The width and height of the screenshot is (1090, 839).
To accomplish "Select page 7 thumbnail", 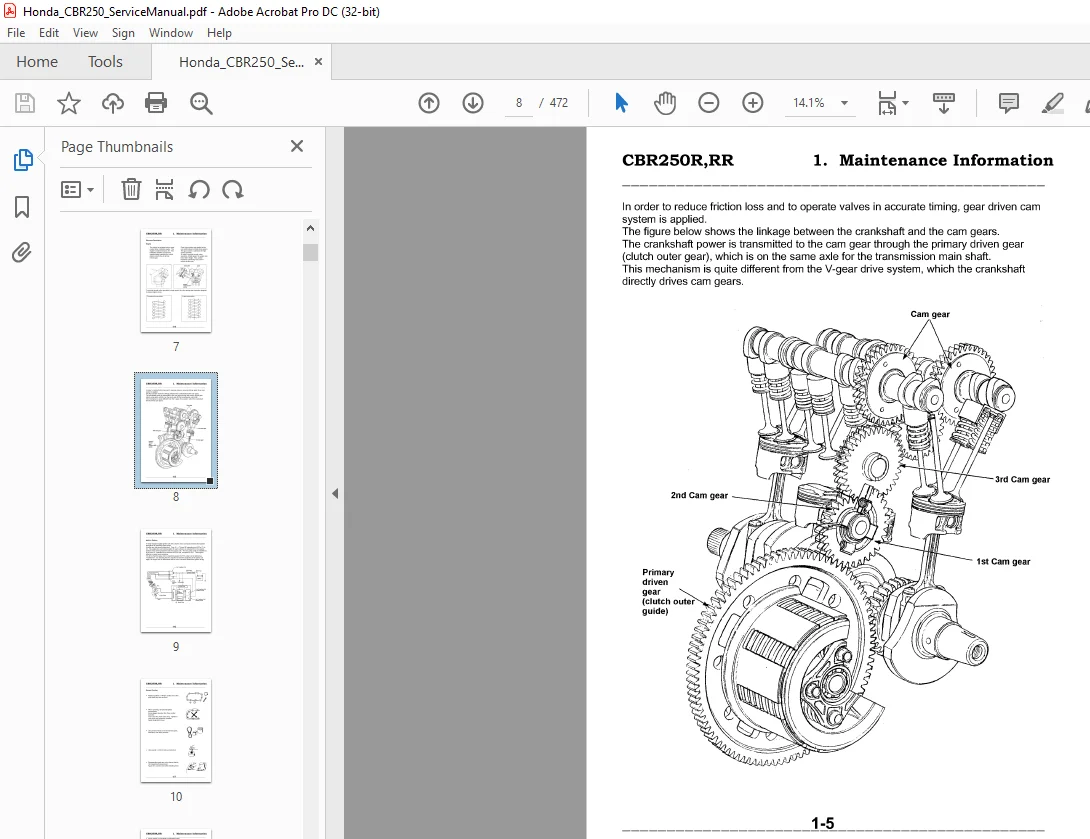I will point(176,281).
